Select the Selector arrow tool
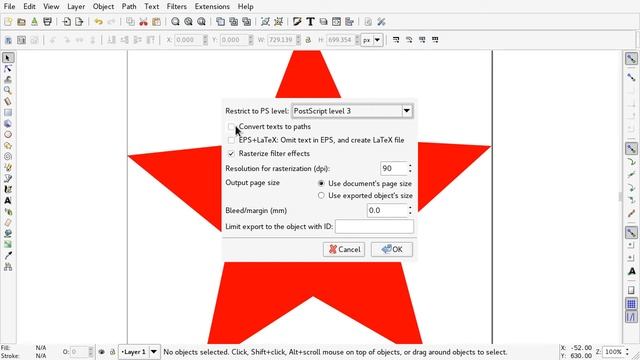Screen dimensions: 640x360 (x=8, y=58)
